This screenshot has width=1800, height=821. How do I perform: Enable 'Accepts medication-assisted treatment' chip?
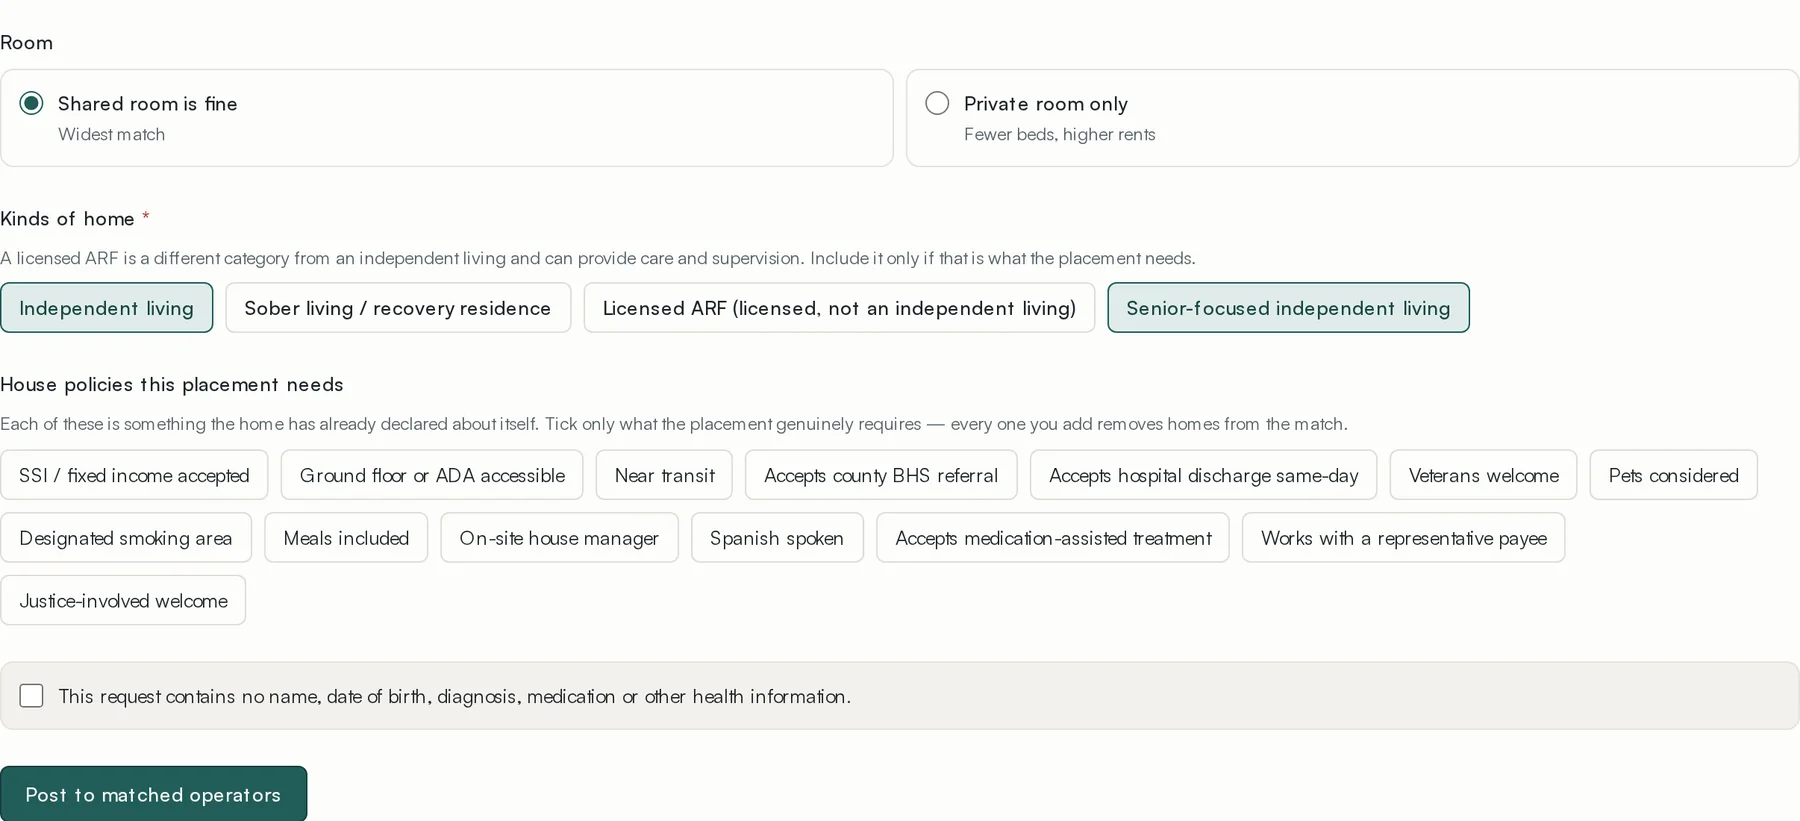[1053, 538]
